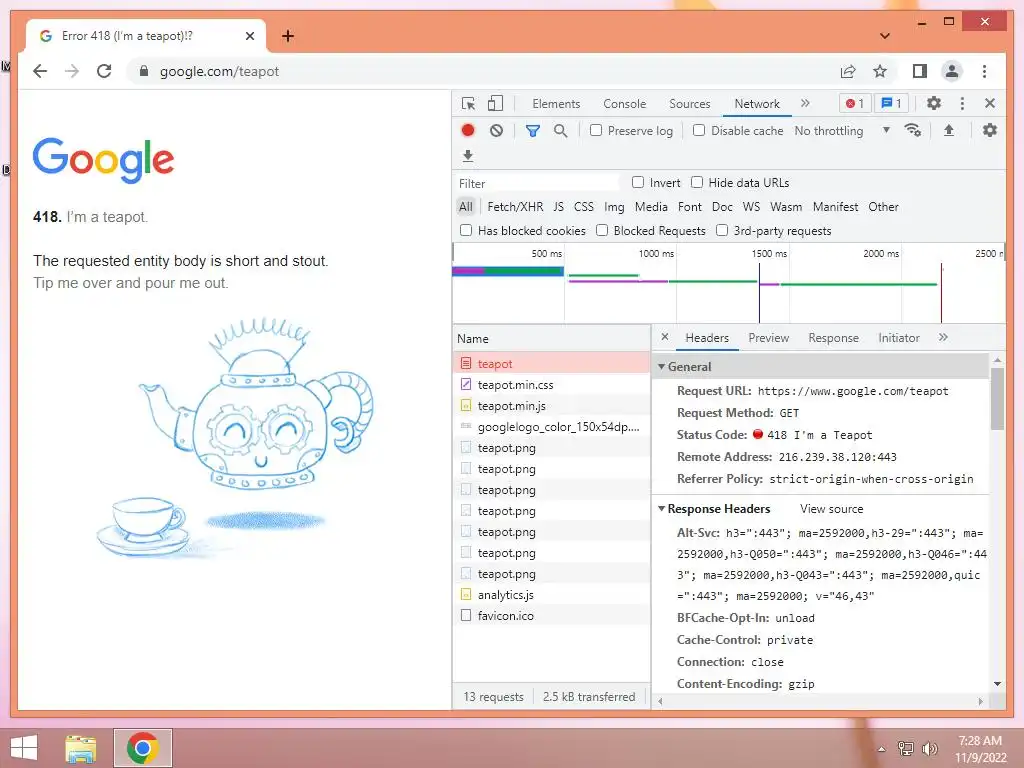Click the volume tray icon

[x=929, y=748]
